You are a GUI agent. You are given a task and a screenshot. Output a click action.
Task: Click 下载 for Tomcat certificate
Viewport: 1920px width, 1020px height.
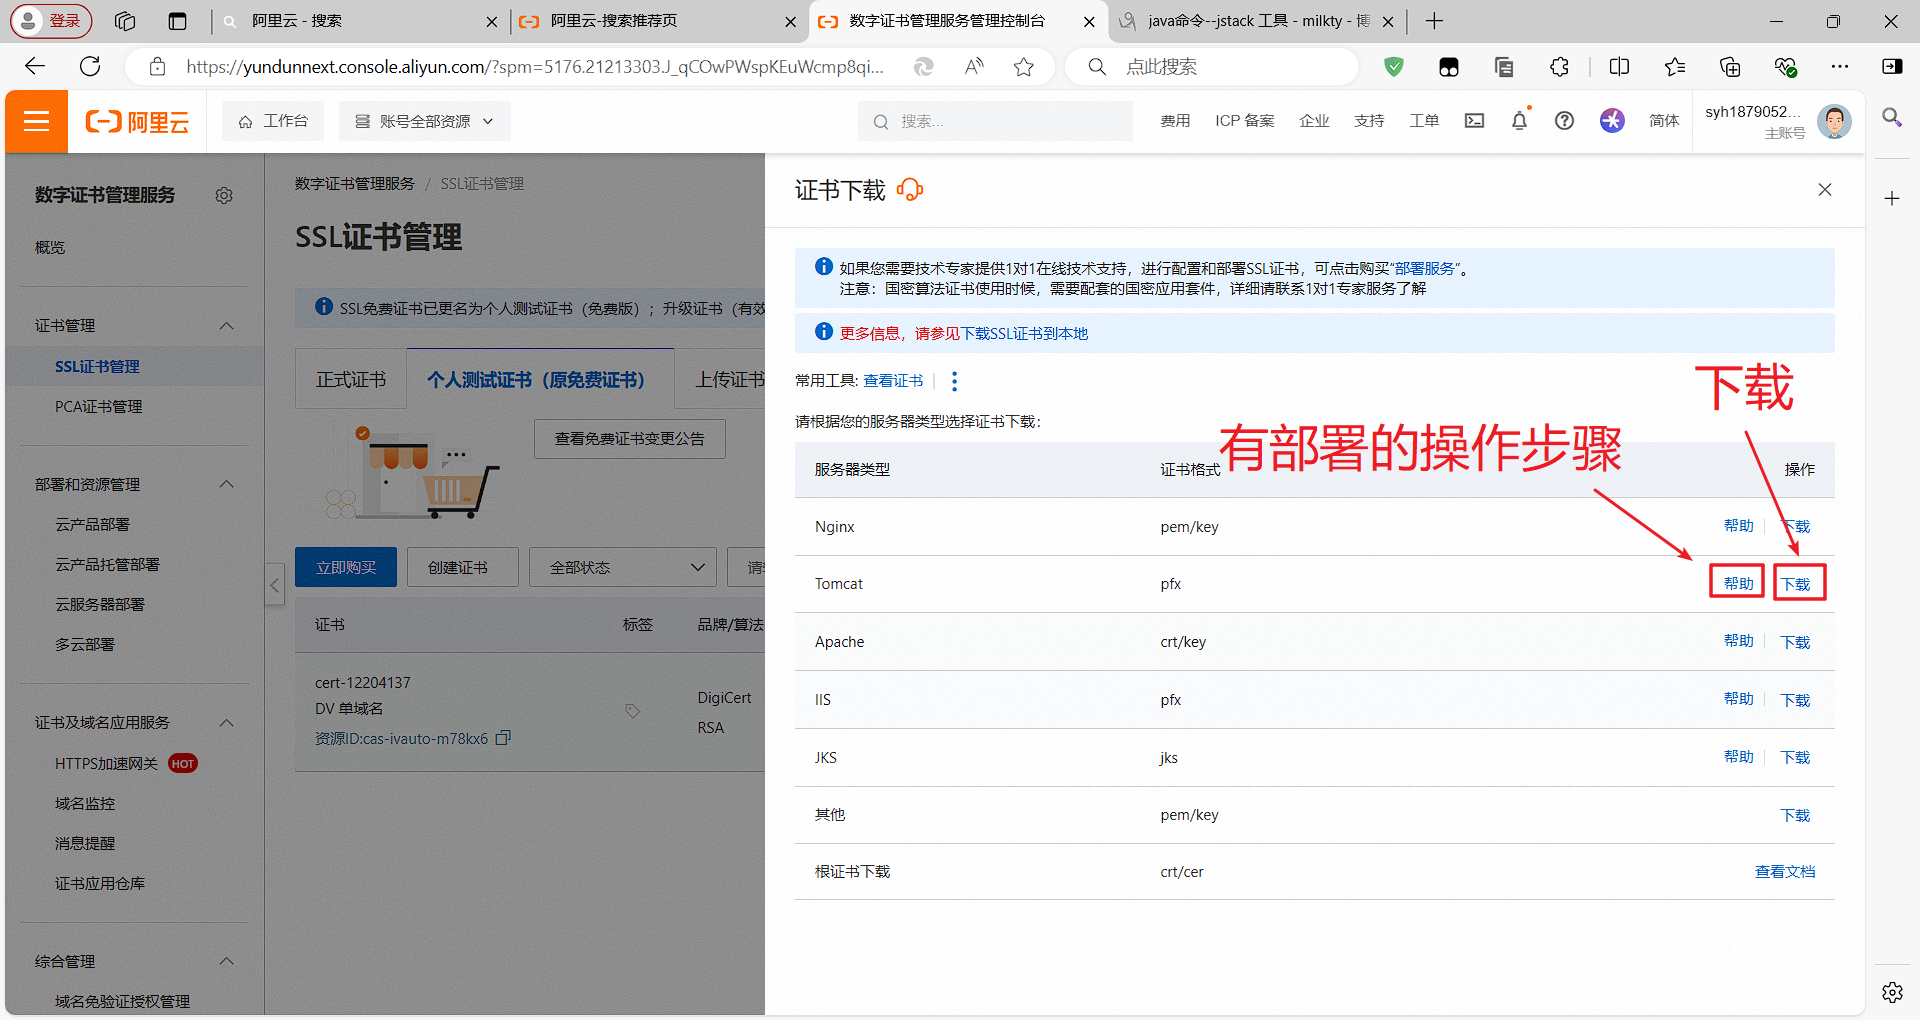pos(1796,584)
